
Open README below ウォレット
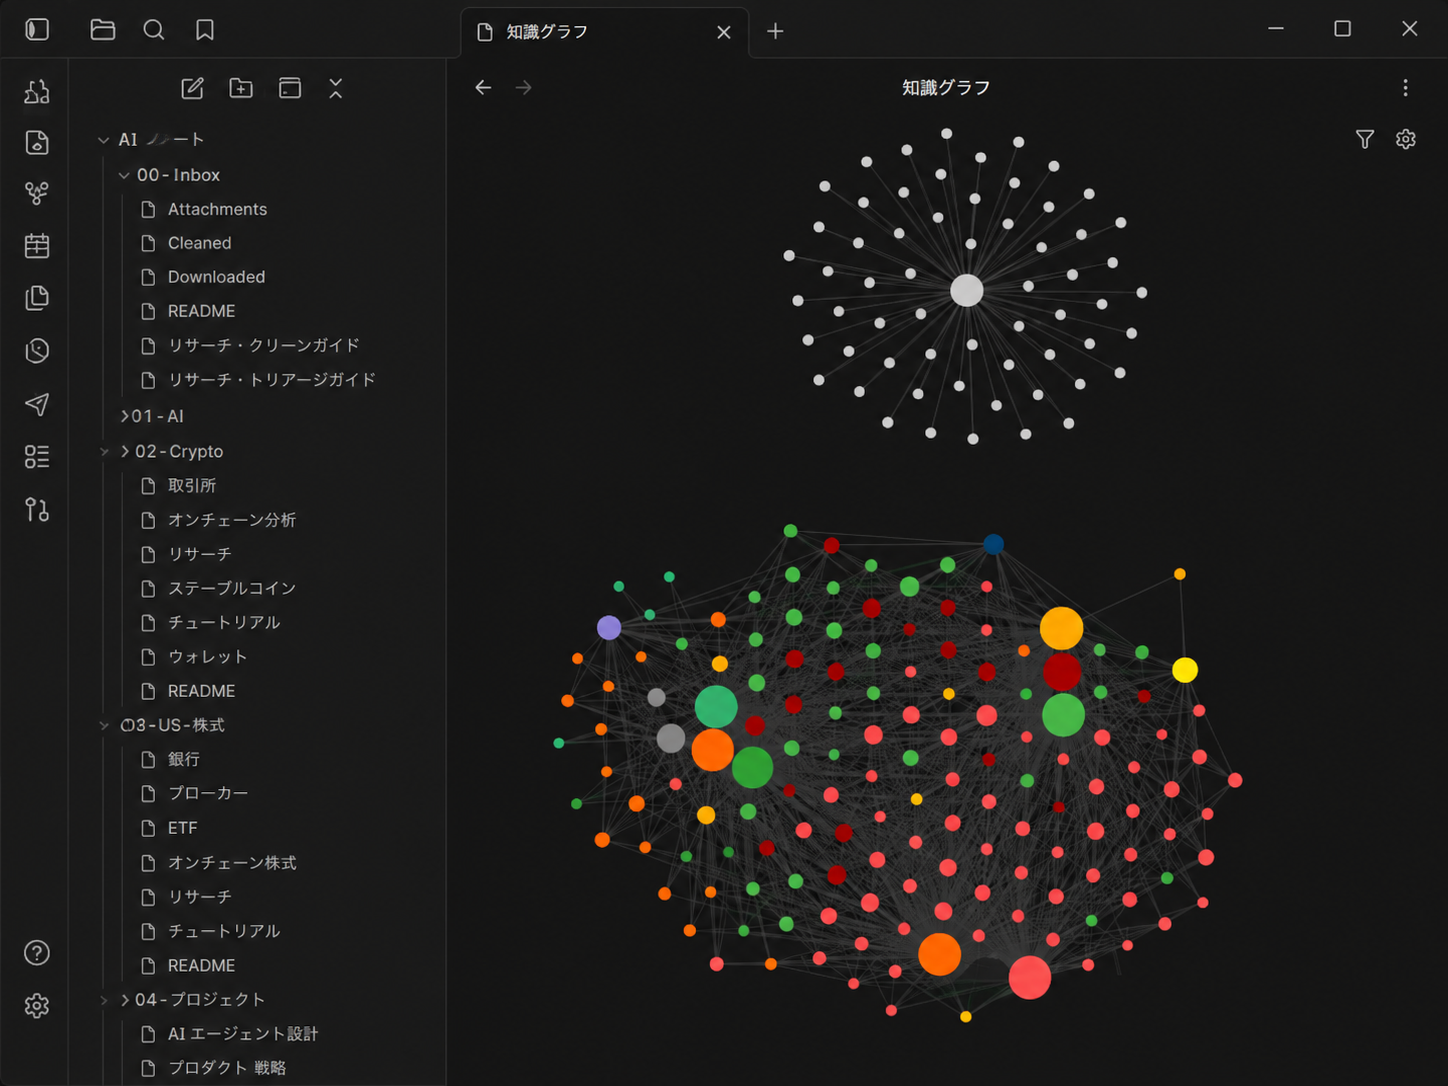(x=188, y=691)
